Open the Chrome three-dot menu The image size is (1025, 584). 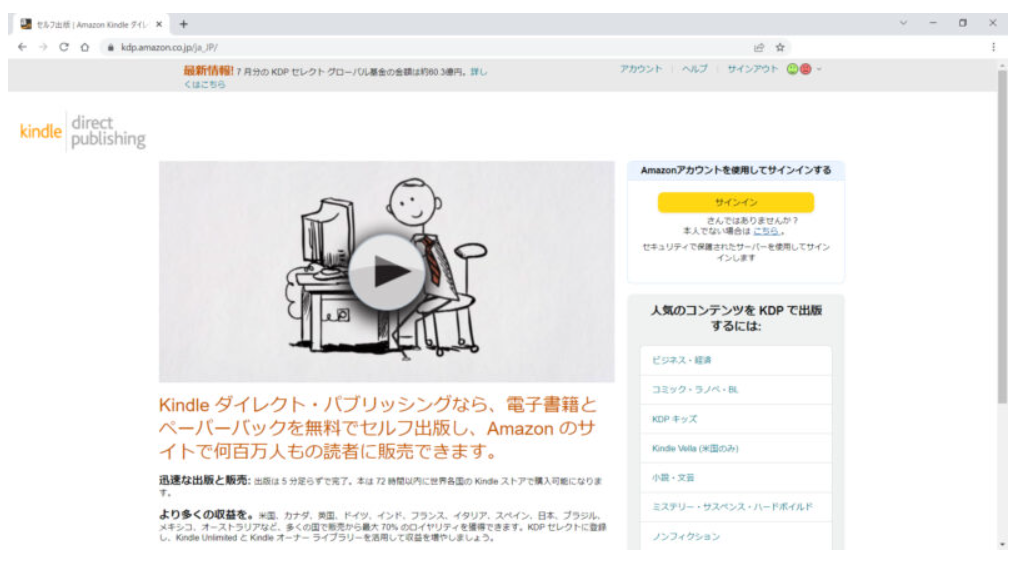(994, 47)
